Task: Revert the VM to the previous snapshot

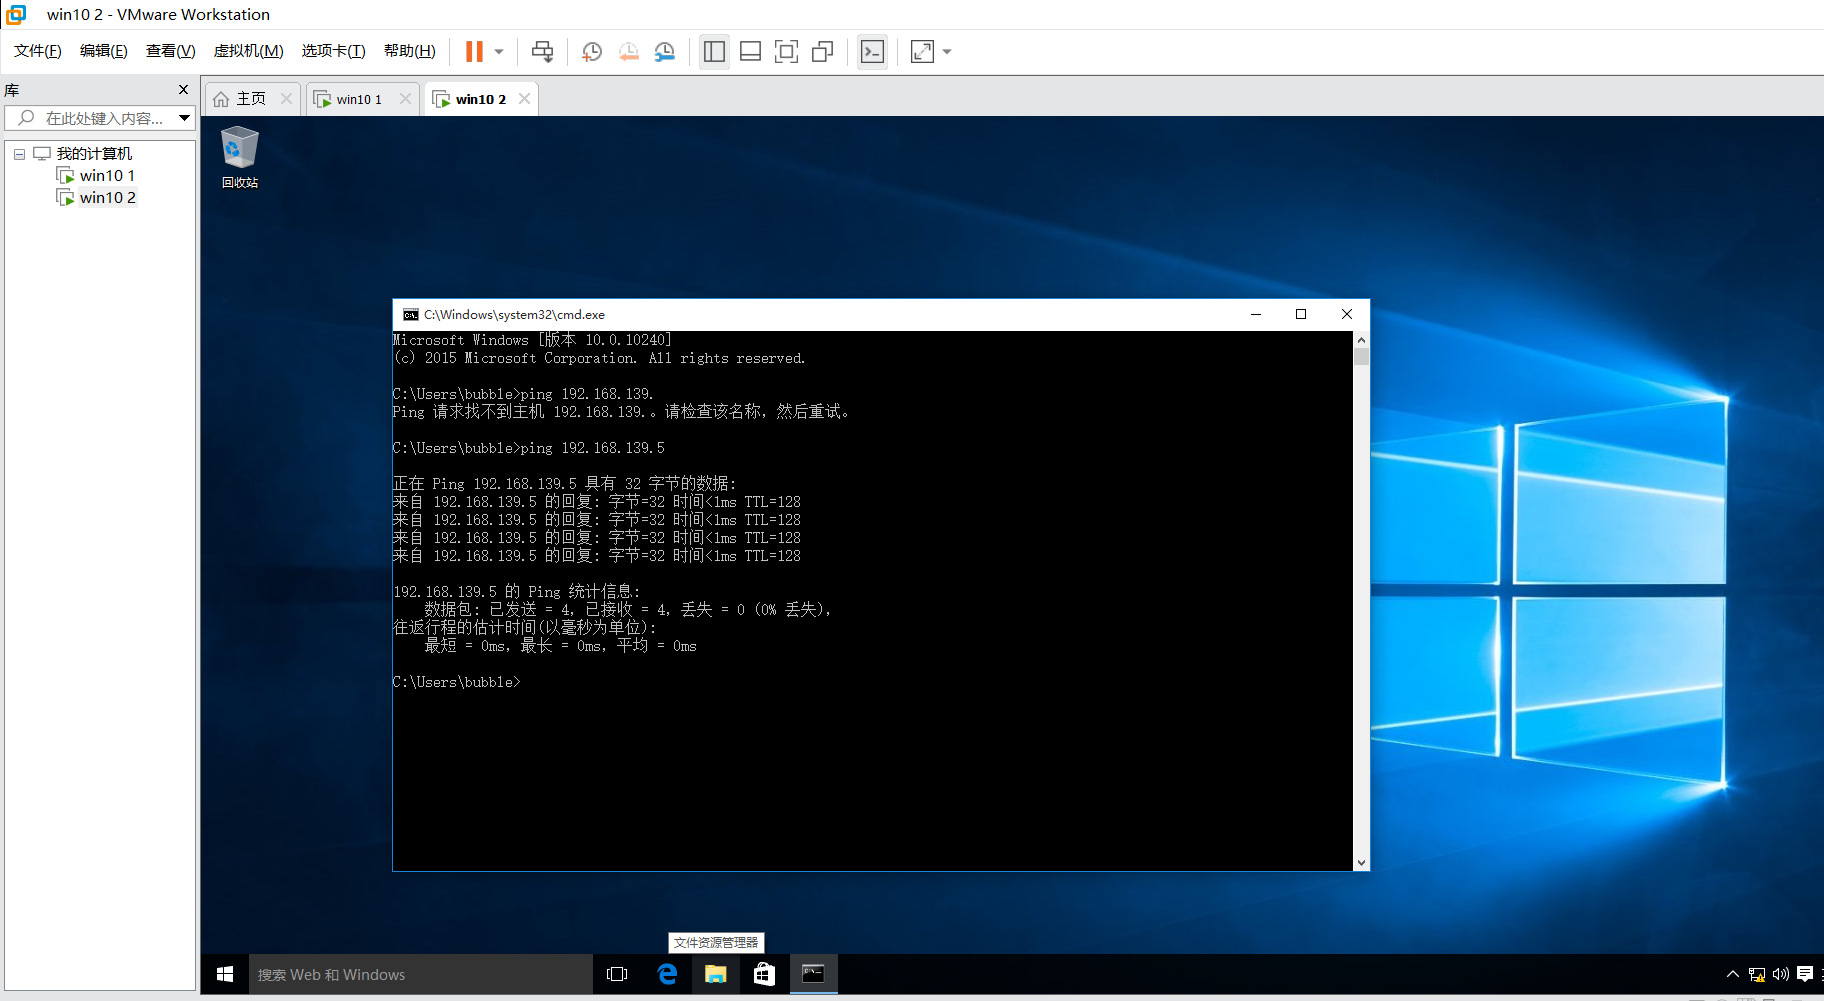Action: [x=628, y=52]
